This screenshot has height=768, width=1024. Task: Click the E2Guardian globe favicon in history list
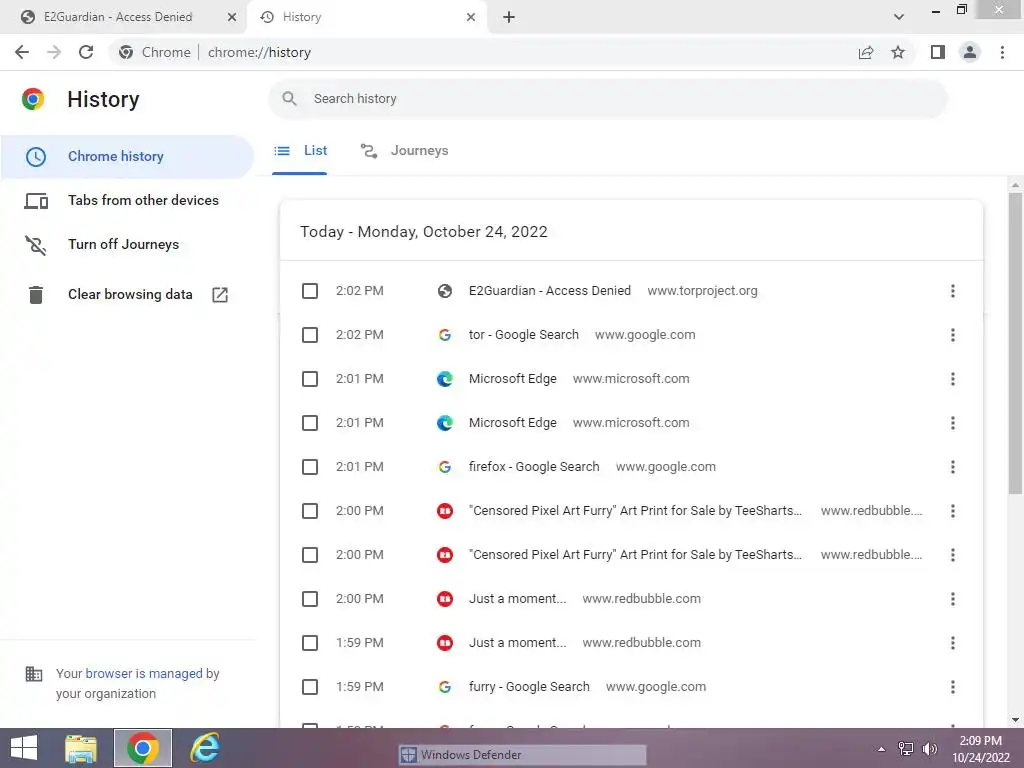445,291
